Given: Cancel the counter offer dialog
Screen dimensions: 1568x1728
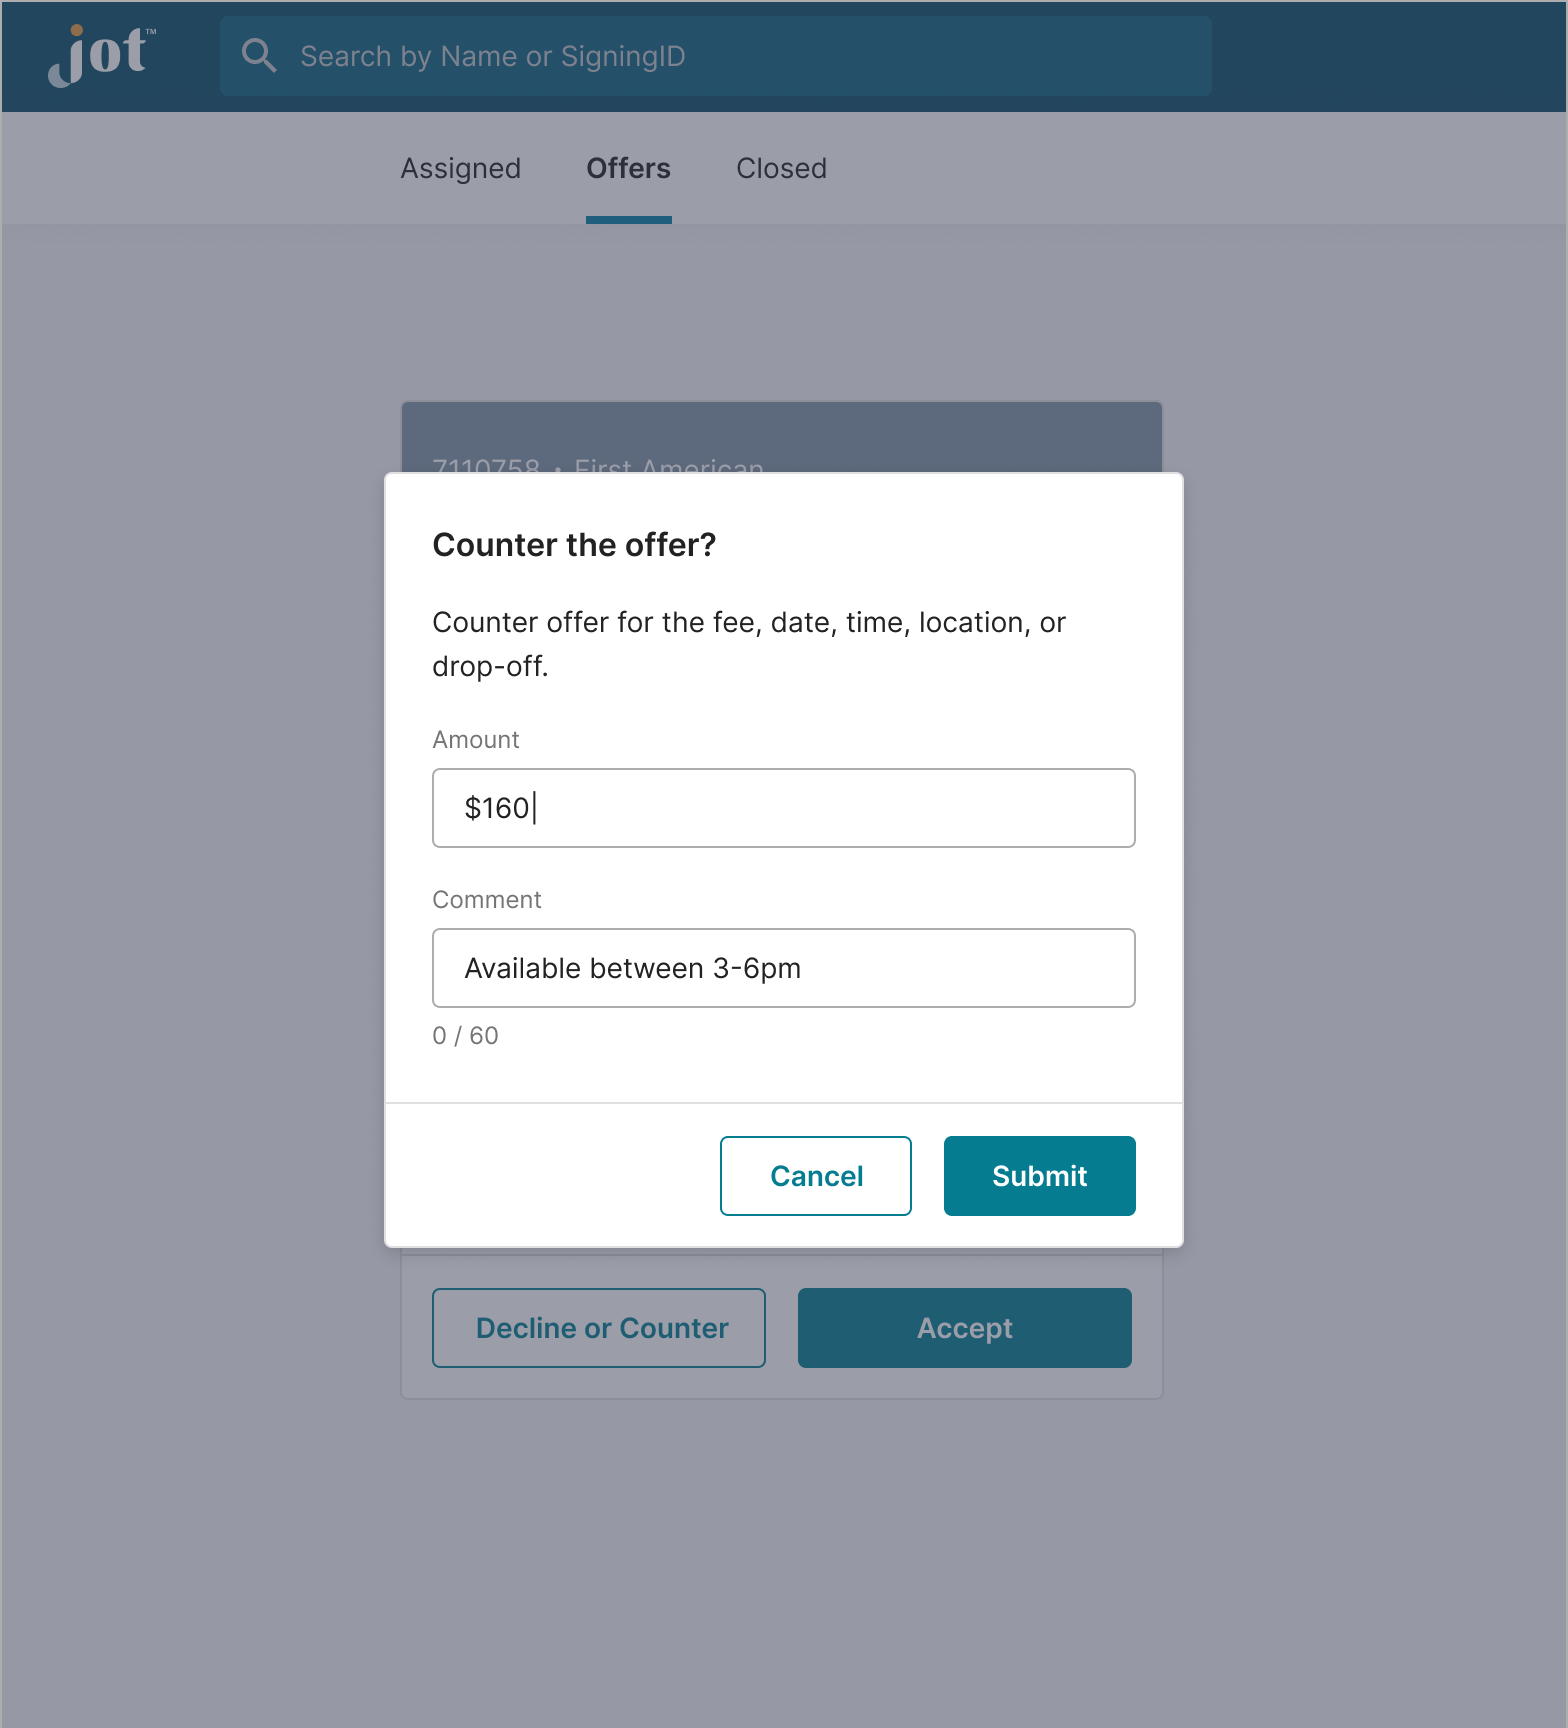Looking at the screenshot, I should (x=815, y=1176).
